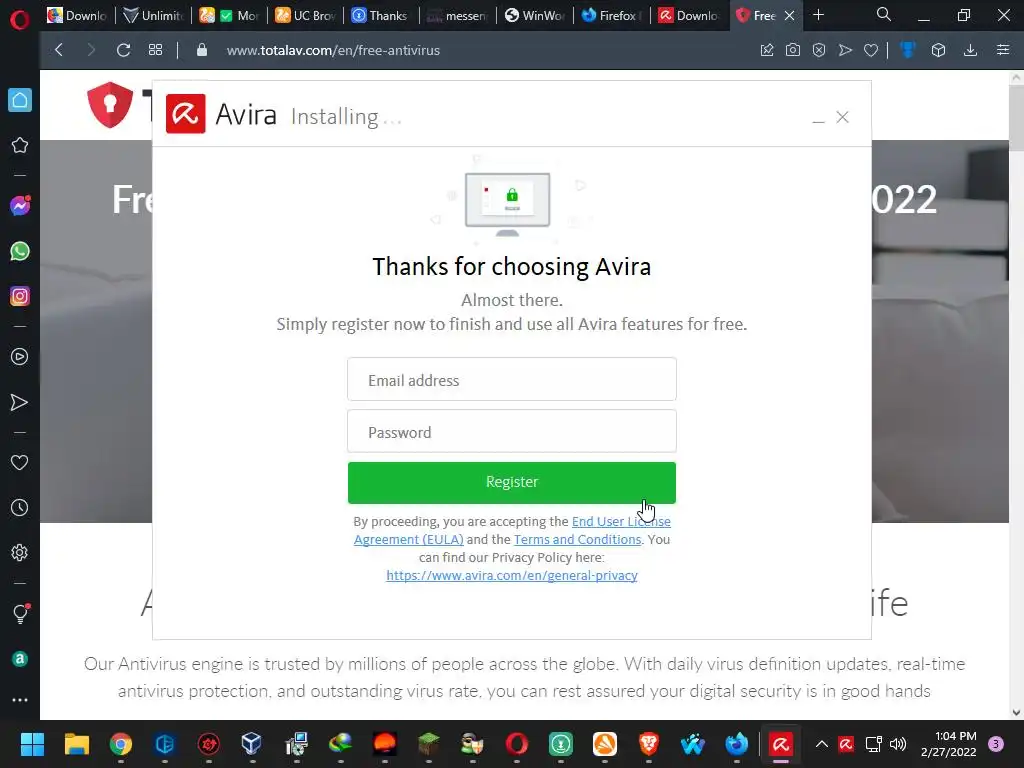
Task: Open the Avira general-privacy URL link
Action: click(511, 575)
